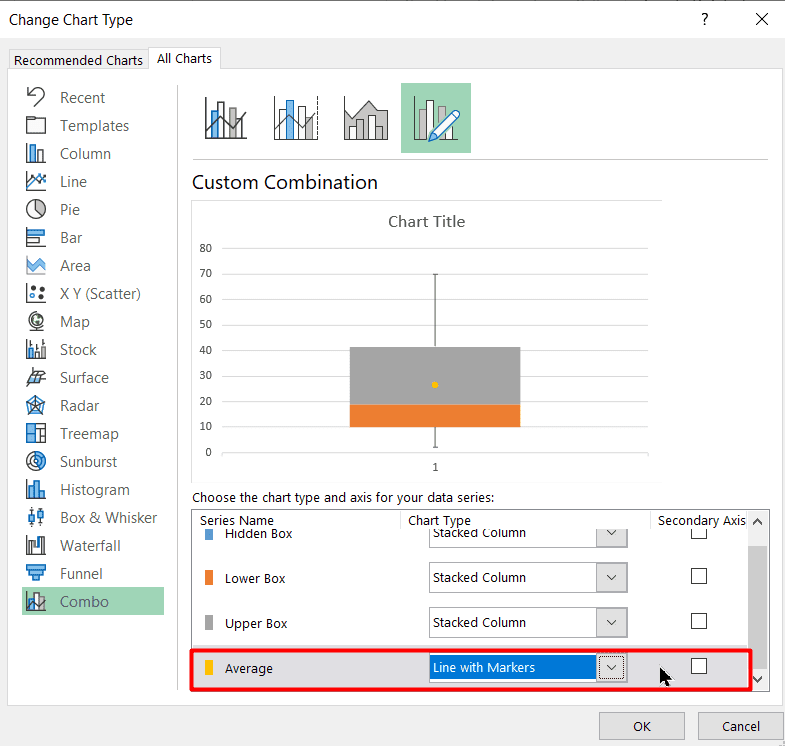Click Upper Box Stacked Column combo box

(x=528, y=622)
